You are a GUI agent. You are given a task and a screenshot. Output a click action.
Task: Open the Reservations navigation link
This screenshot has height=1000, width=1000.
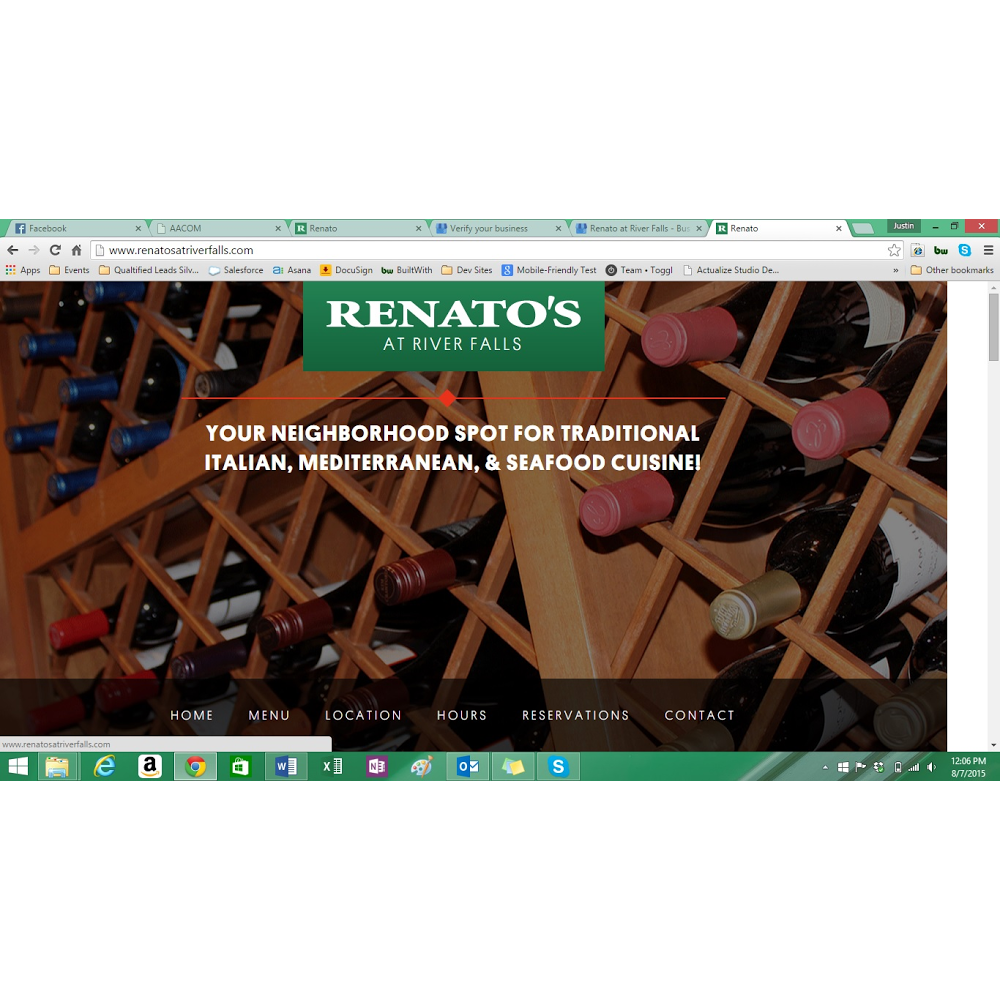coord(575,715)
